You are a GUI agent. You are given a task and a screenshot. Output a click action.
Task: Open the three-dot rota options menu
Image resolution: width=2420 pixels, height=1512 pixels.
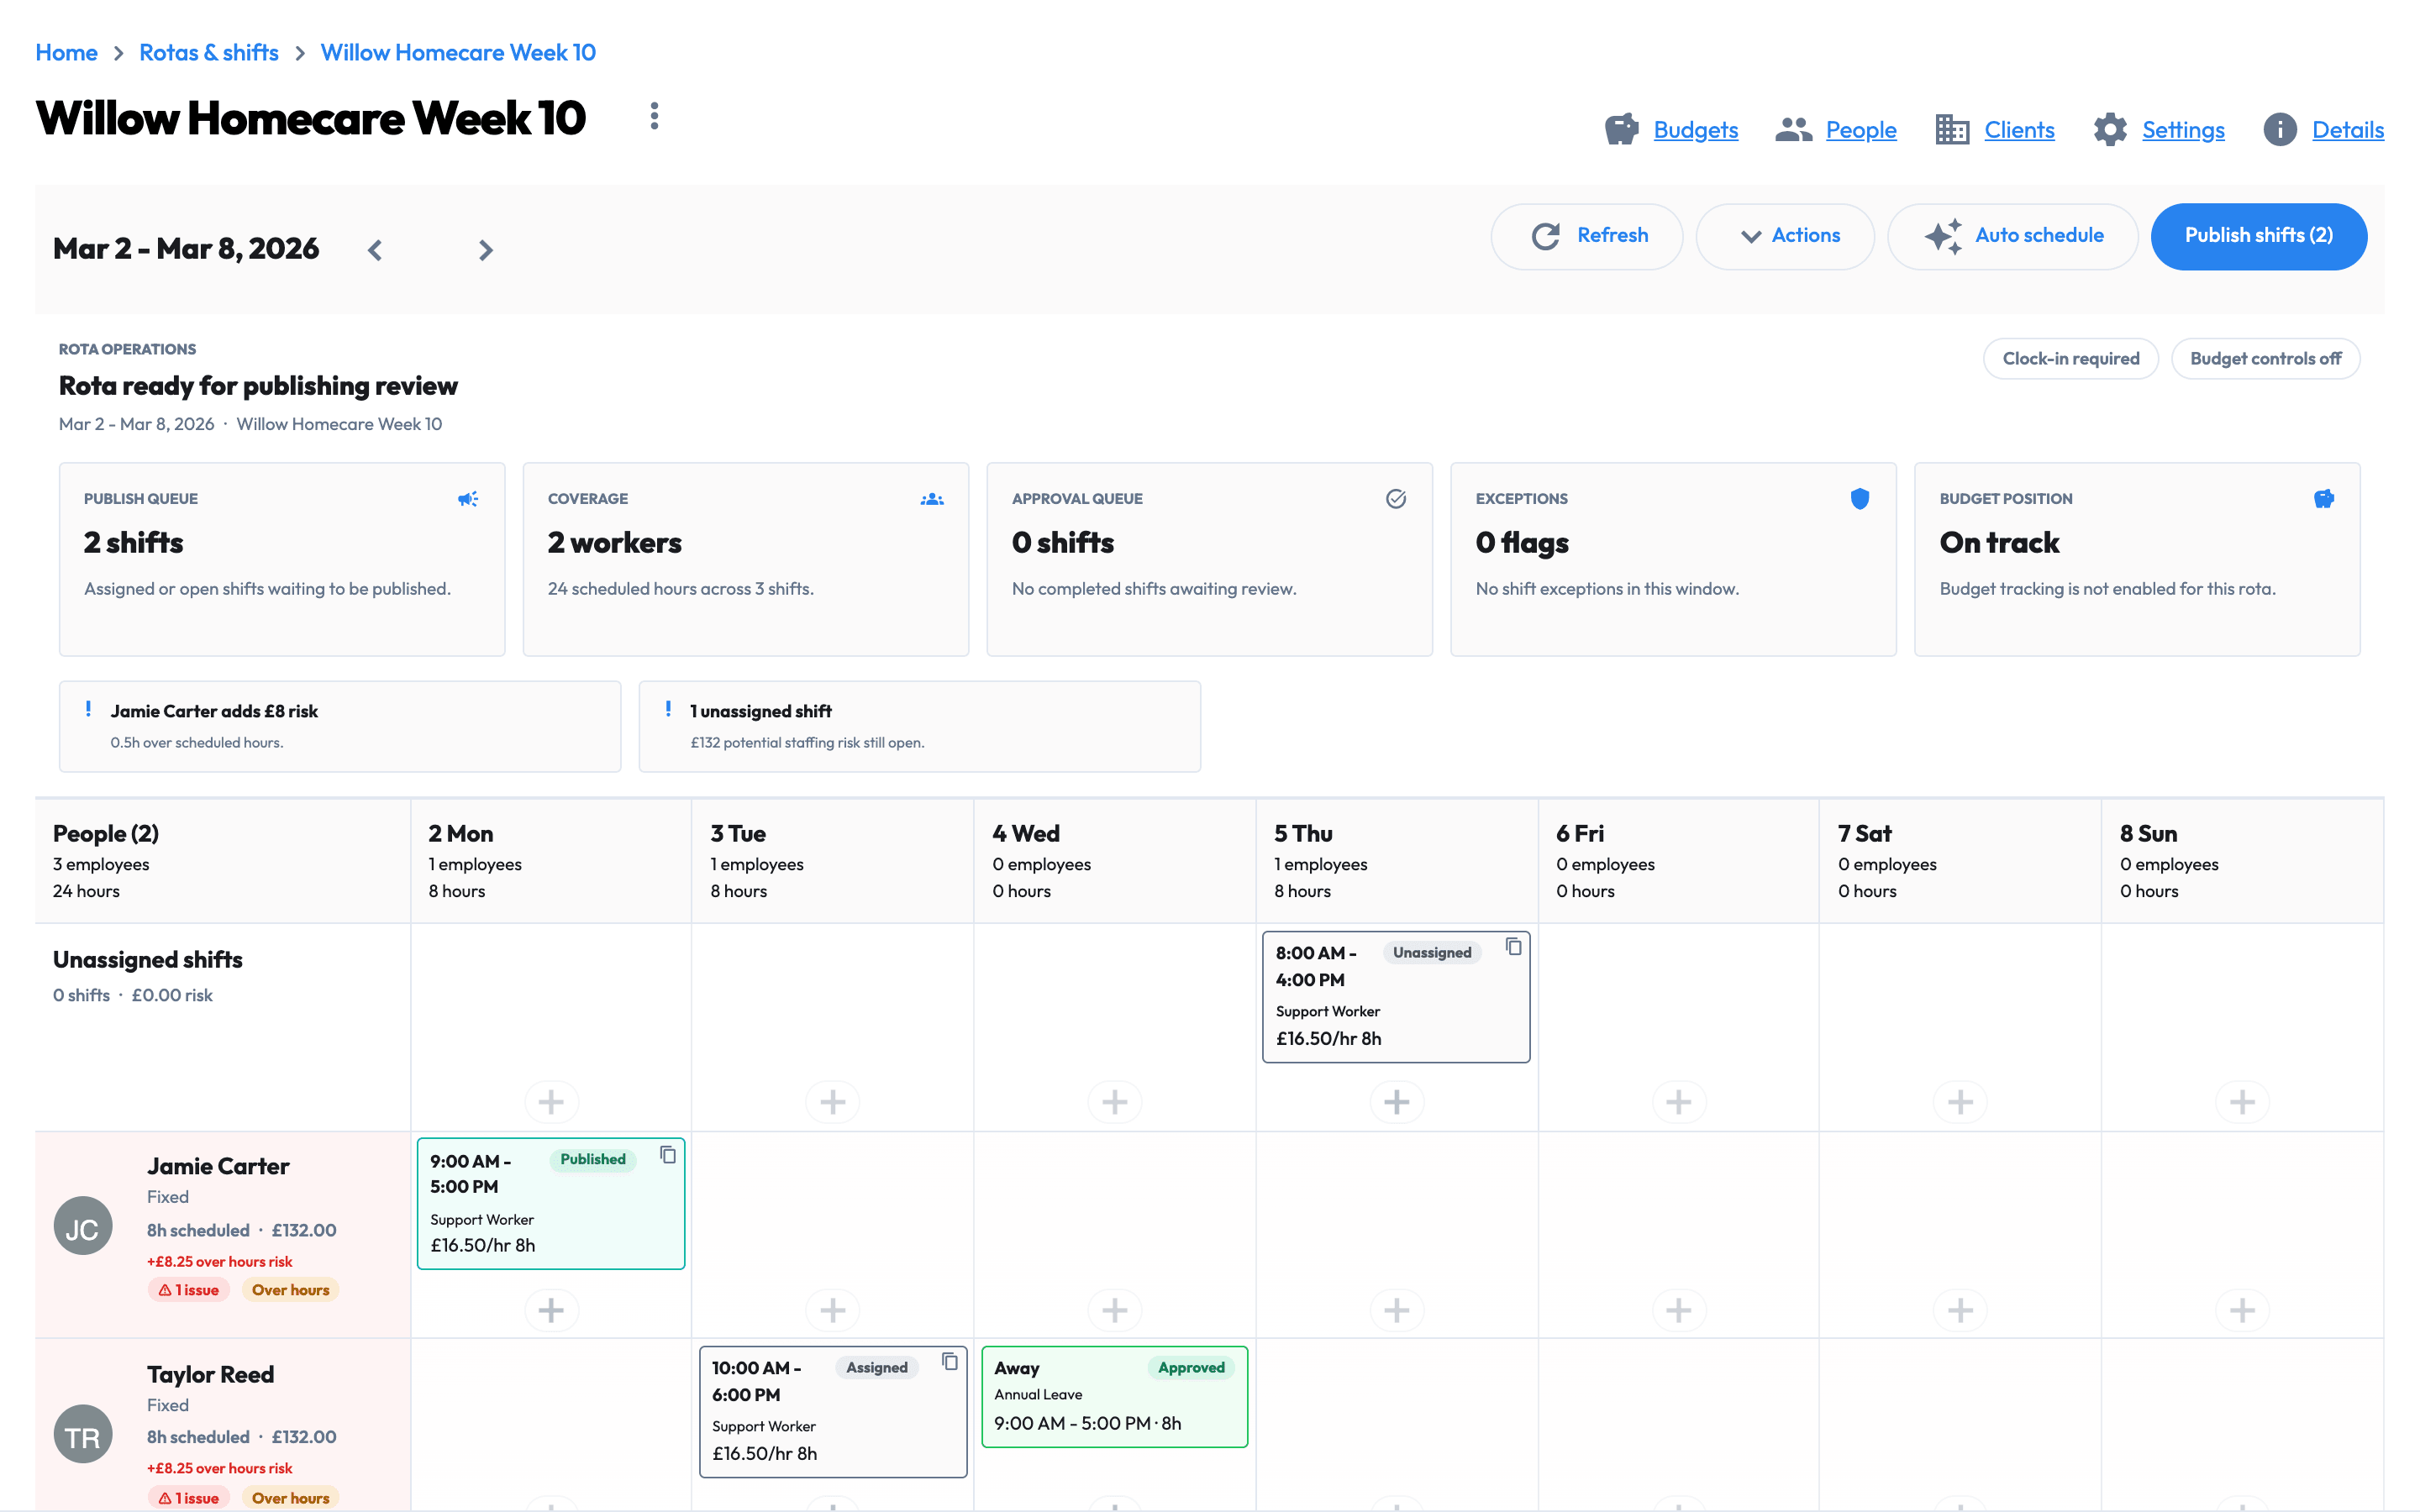[654, 116]
